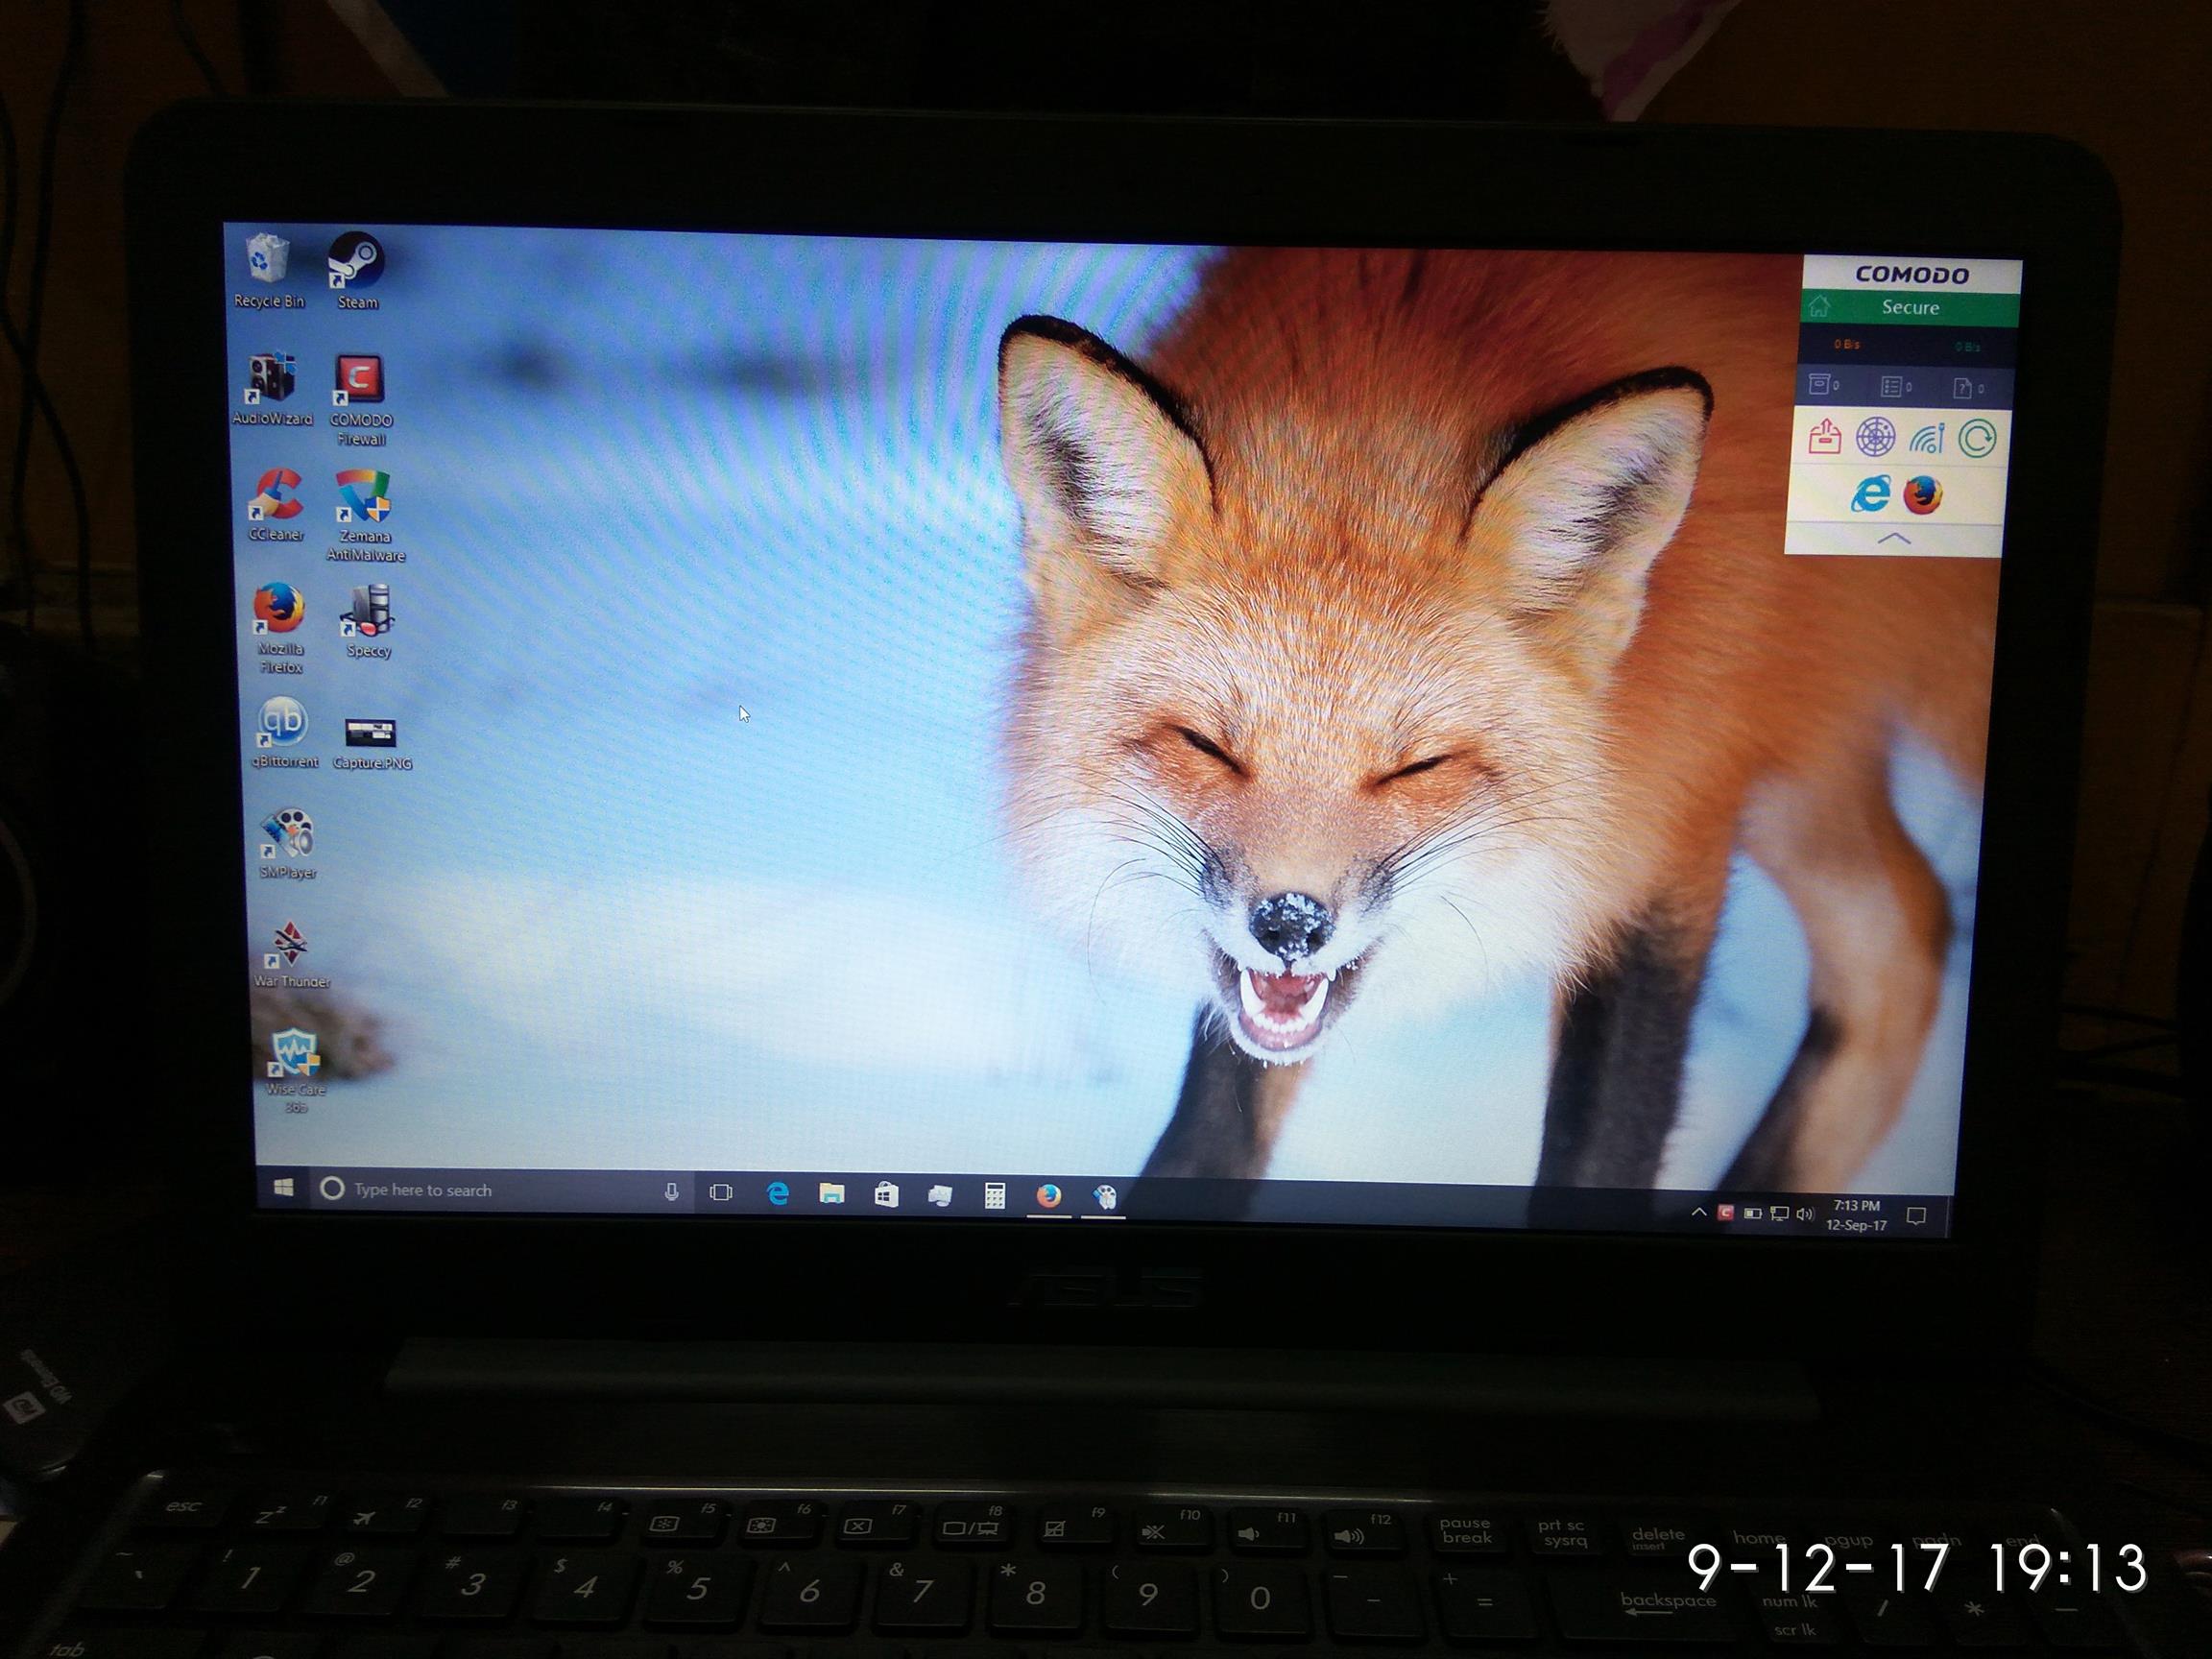This screenshot has width=2212, height=1659.
Task: Select the qBittorrent desktop icon
Action: 283,724
